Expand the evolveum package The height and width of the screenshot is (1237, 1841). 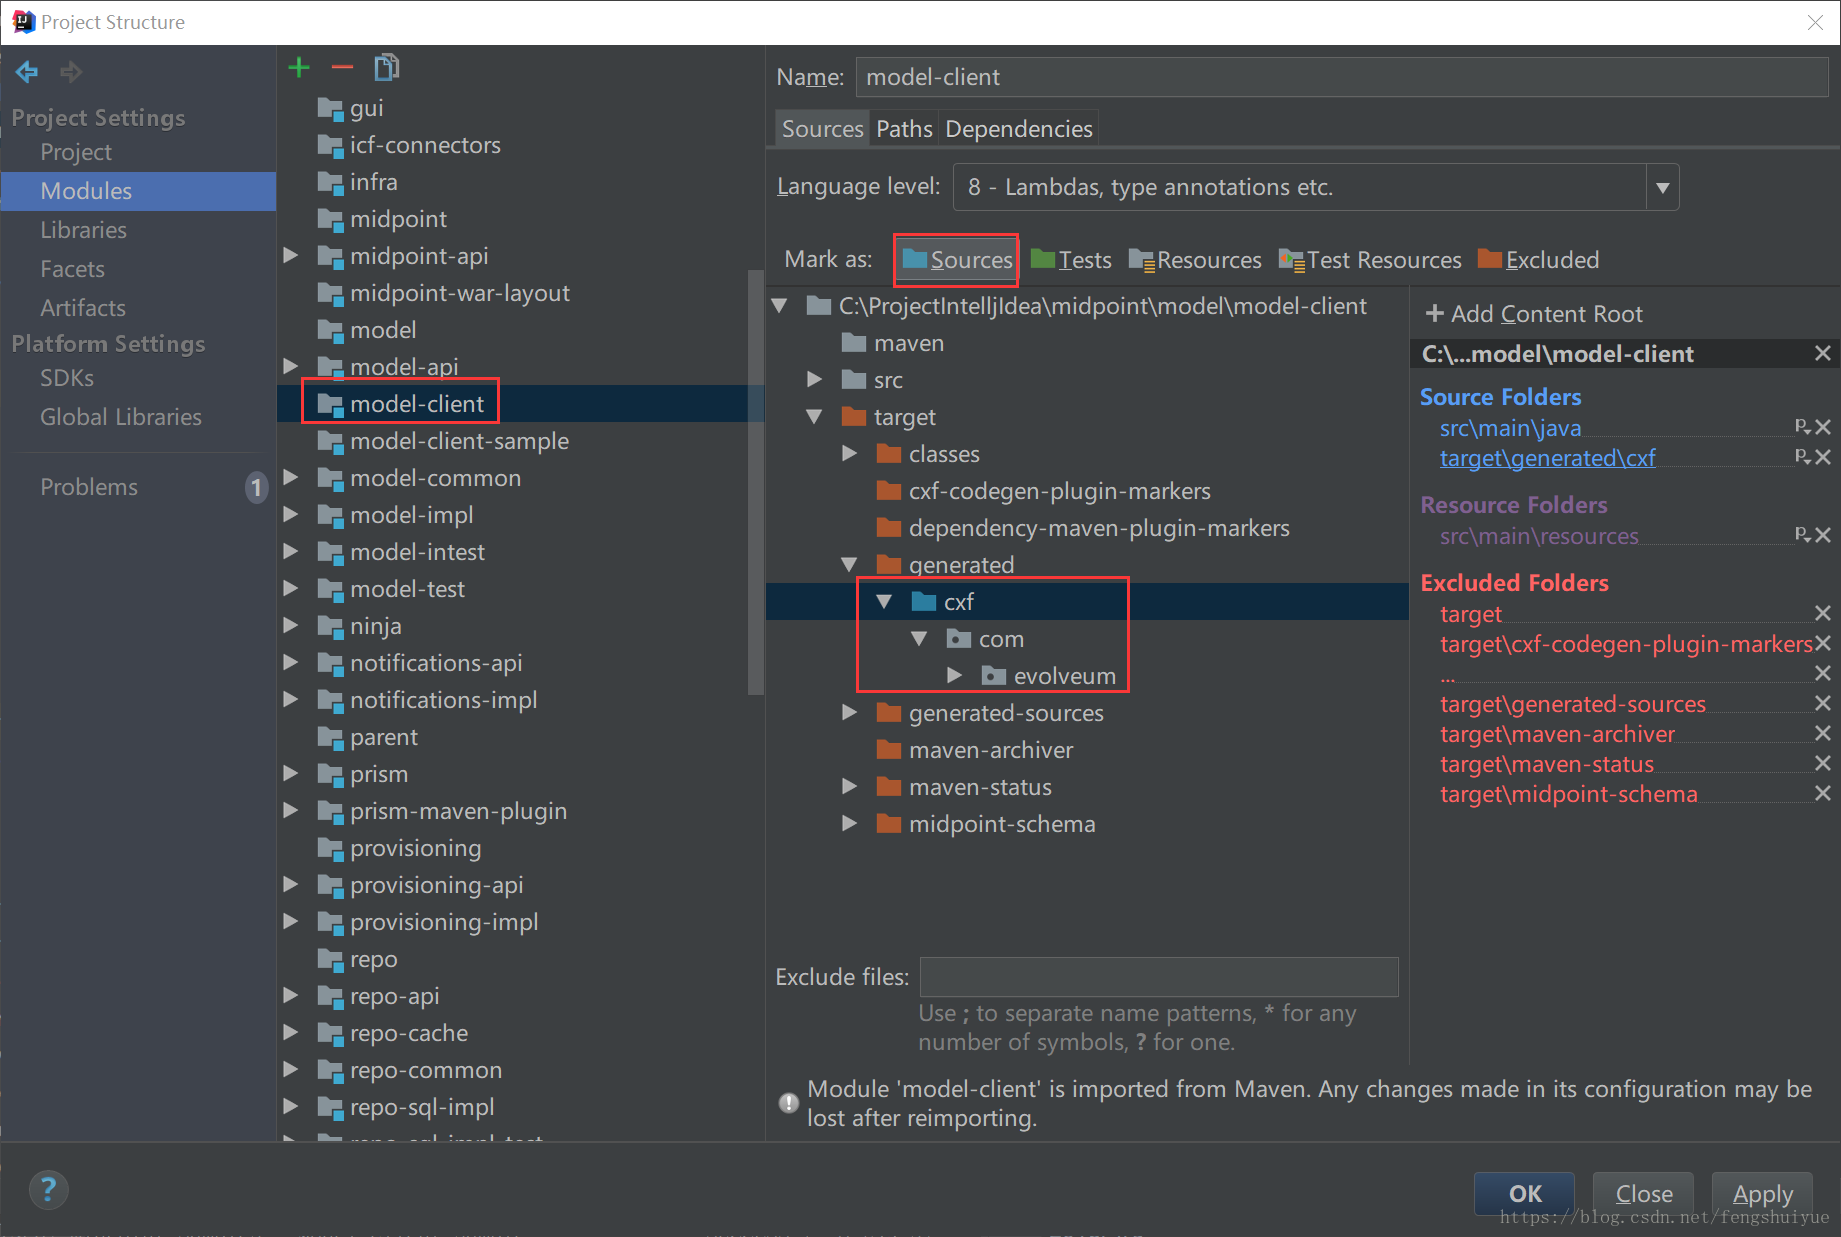(x=955, y=676)
